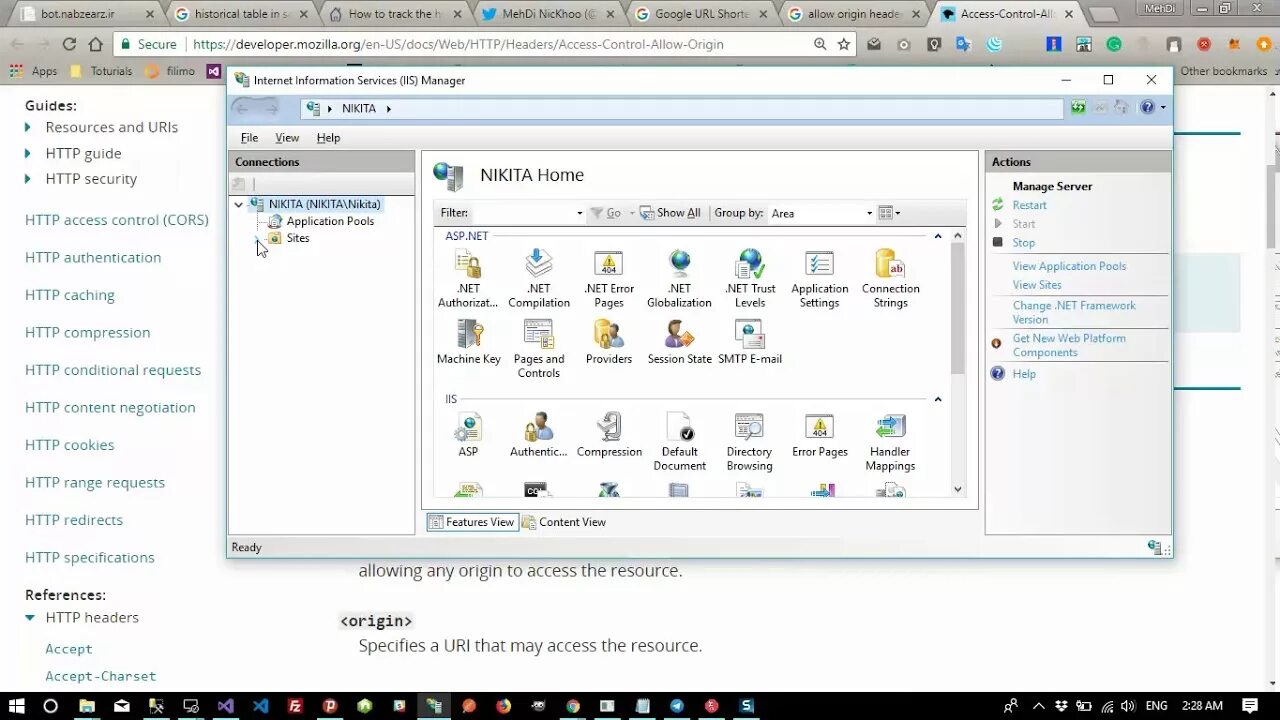Open the File menu in IIS Manager
This screenshot has height=720, width=1280.
pos(249,138)
